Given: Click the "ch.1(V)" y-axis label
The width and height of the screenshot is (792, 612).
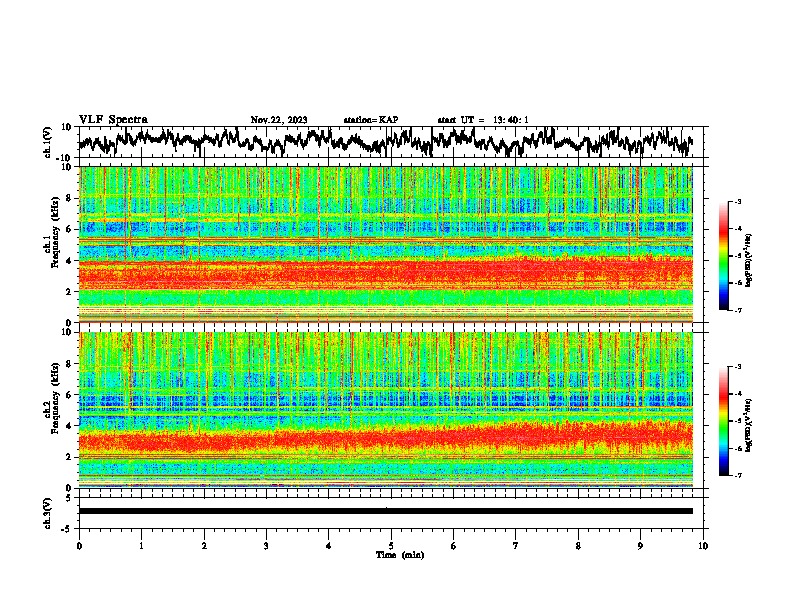Looking at the screenshot, I should coord(48,142).
